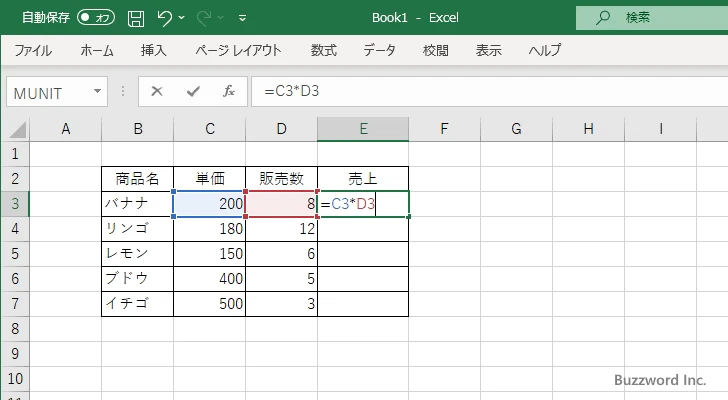Open the Redo history dropdown arrow

(221, 18)
